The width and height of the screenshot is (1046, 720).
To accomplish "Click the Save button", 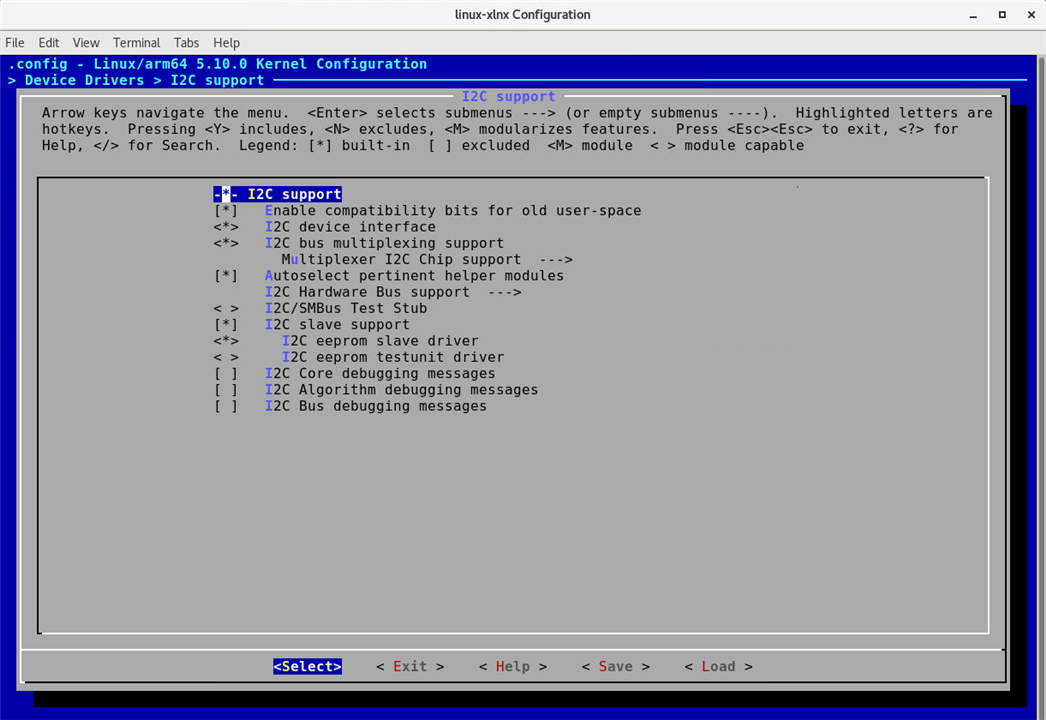I will (615, 667).
